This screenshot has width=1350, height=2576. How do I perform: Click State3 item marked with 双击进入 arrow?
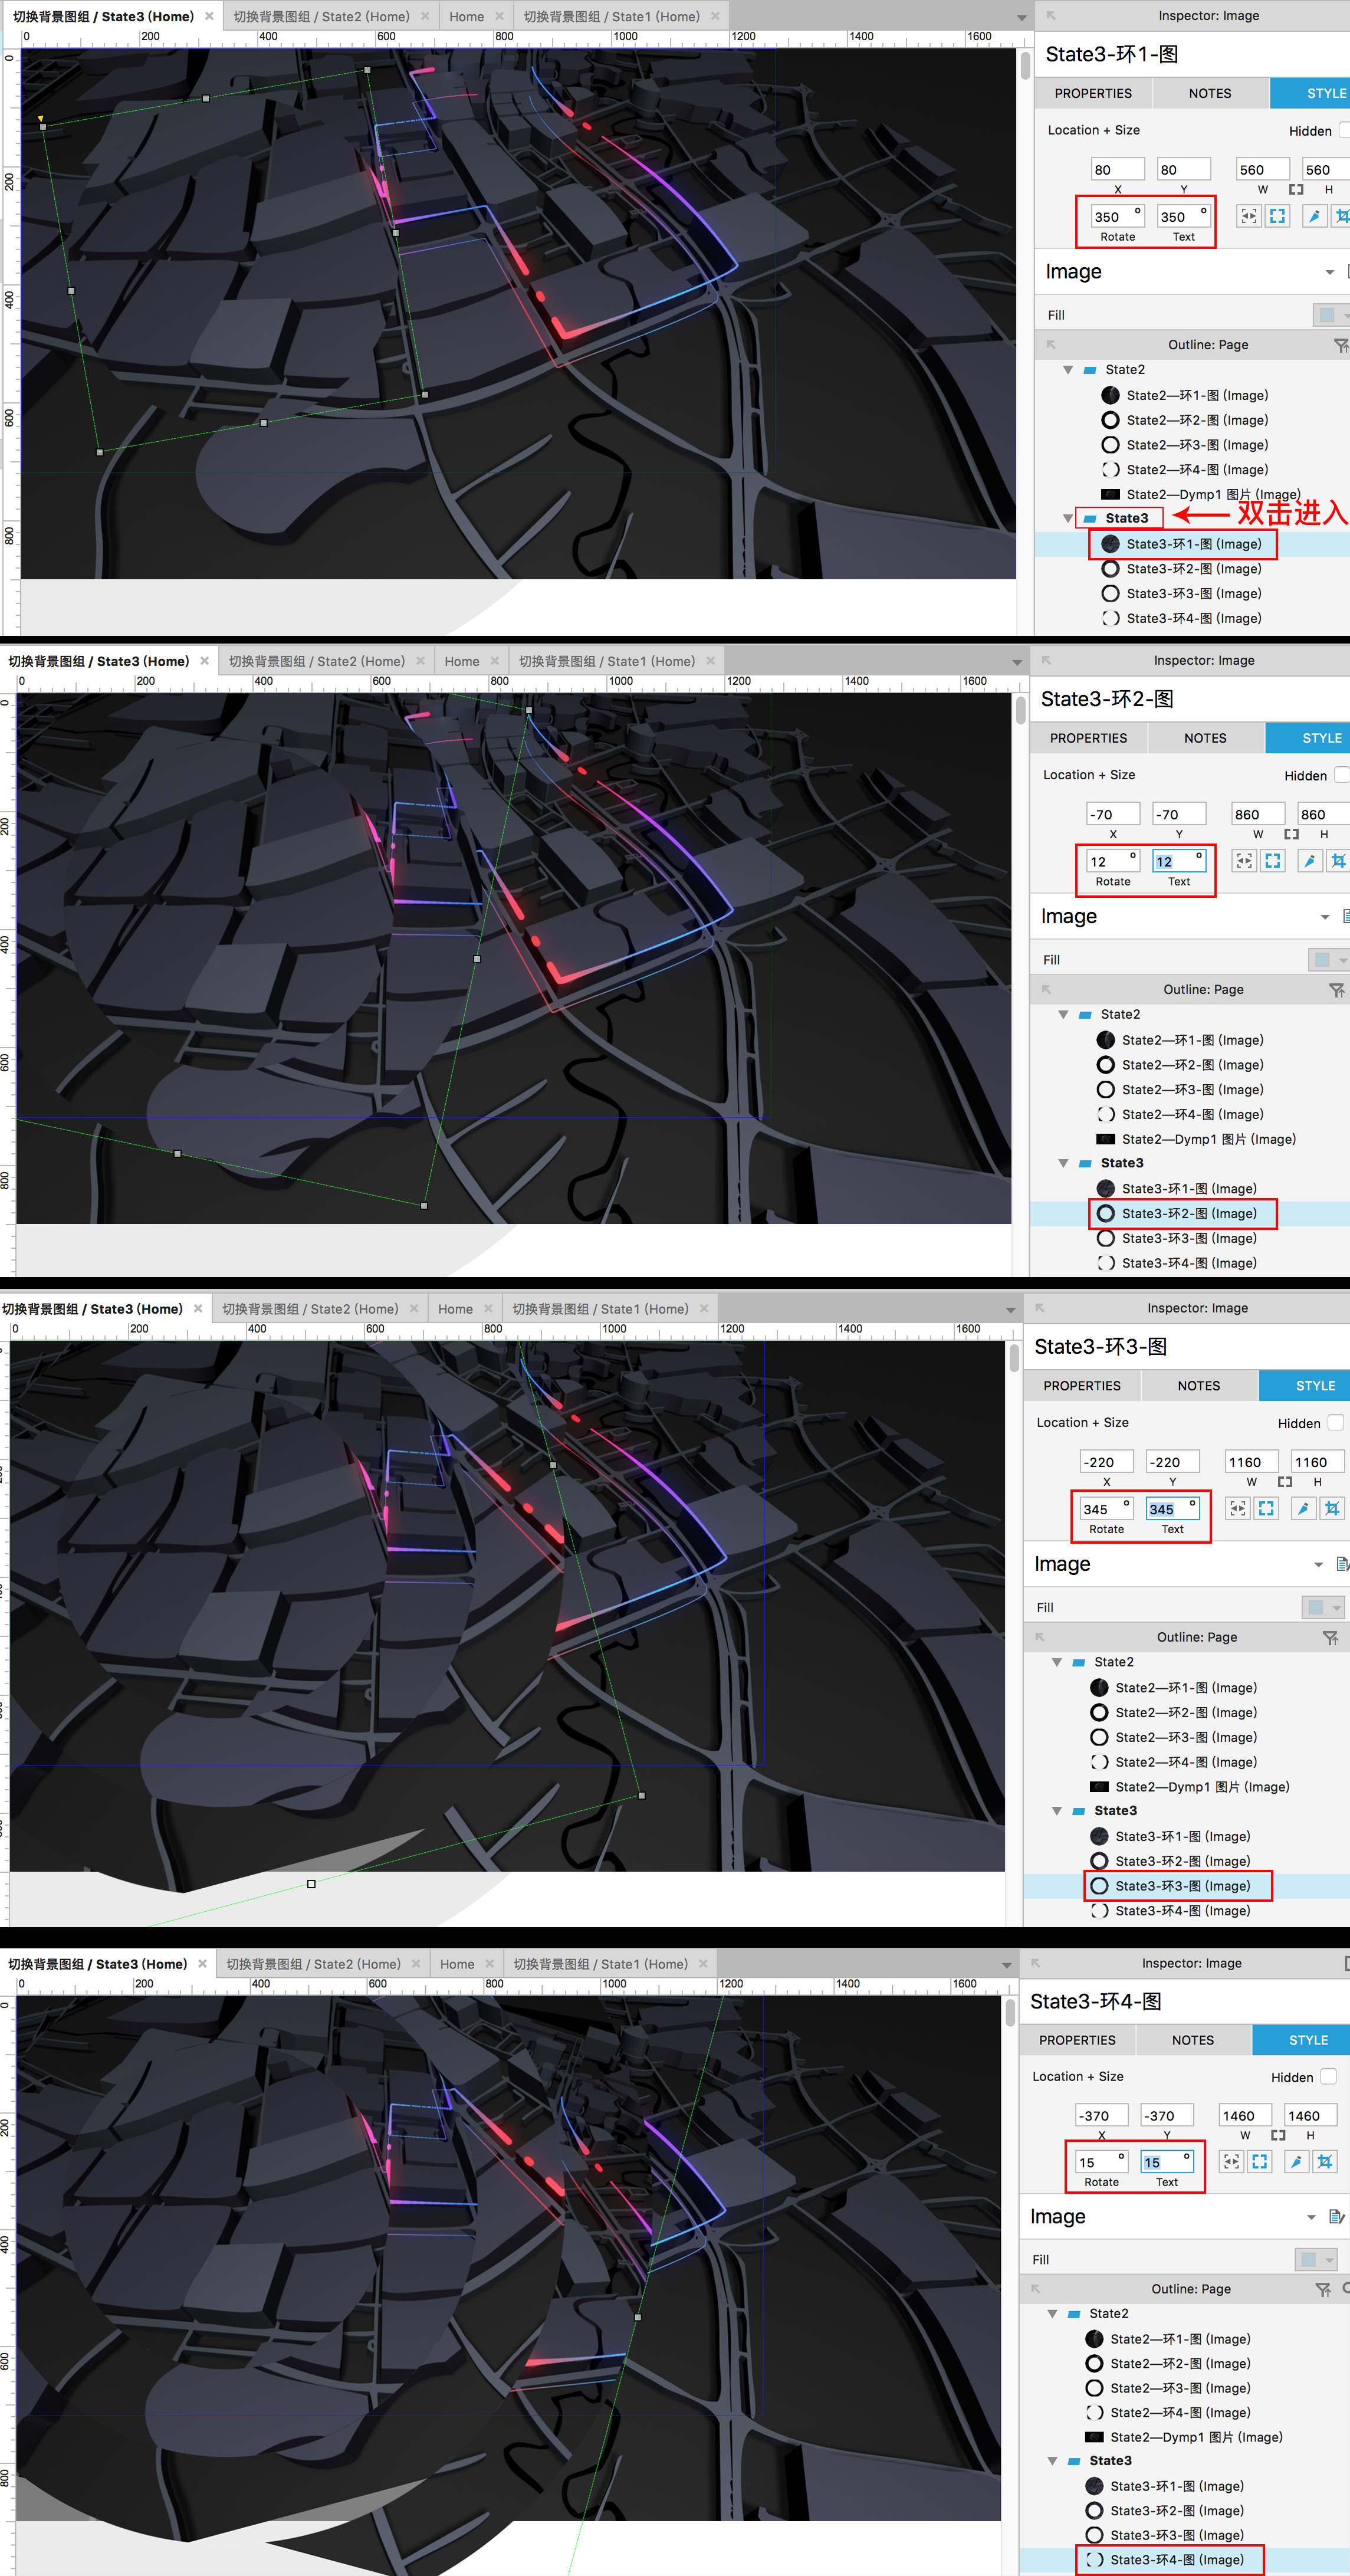(x=1126, y=518)
